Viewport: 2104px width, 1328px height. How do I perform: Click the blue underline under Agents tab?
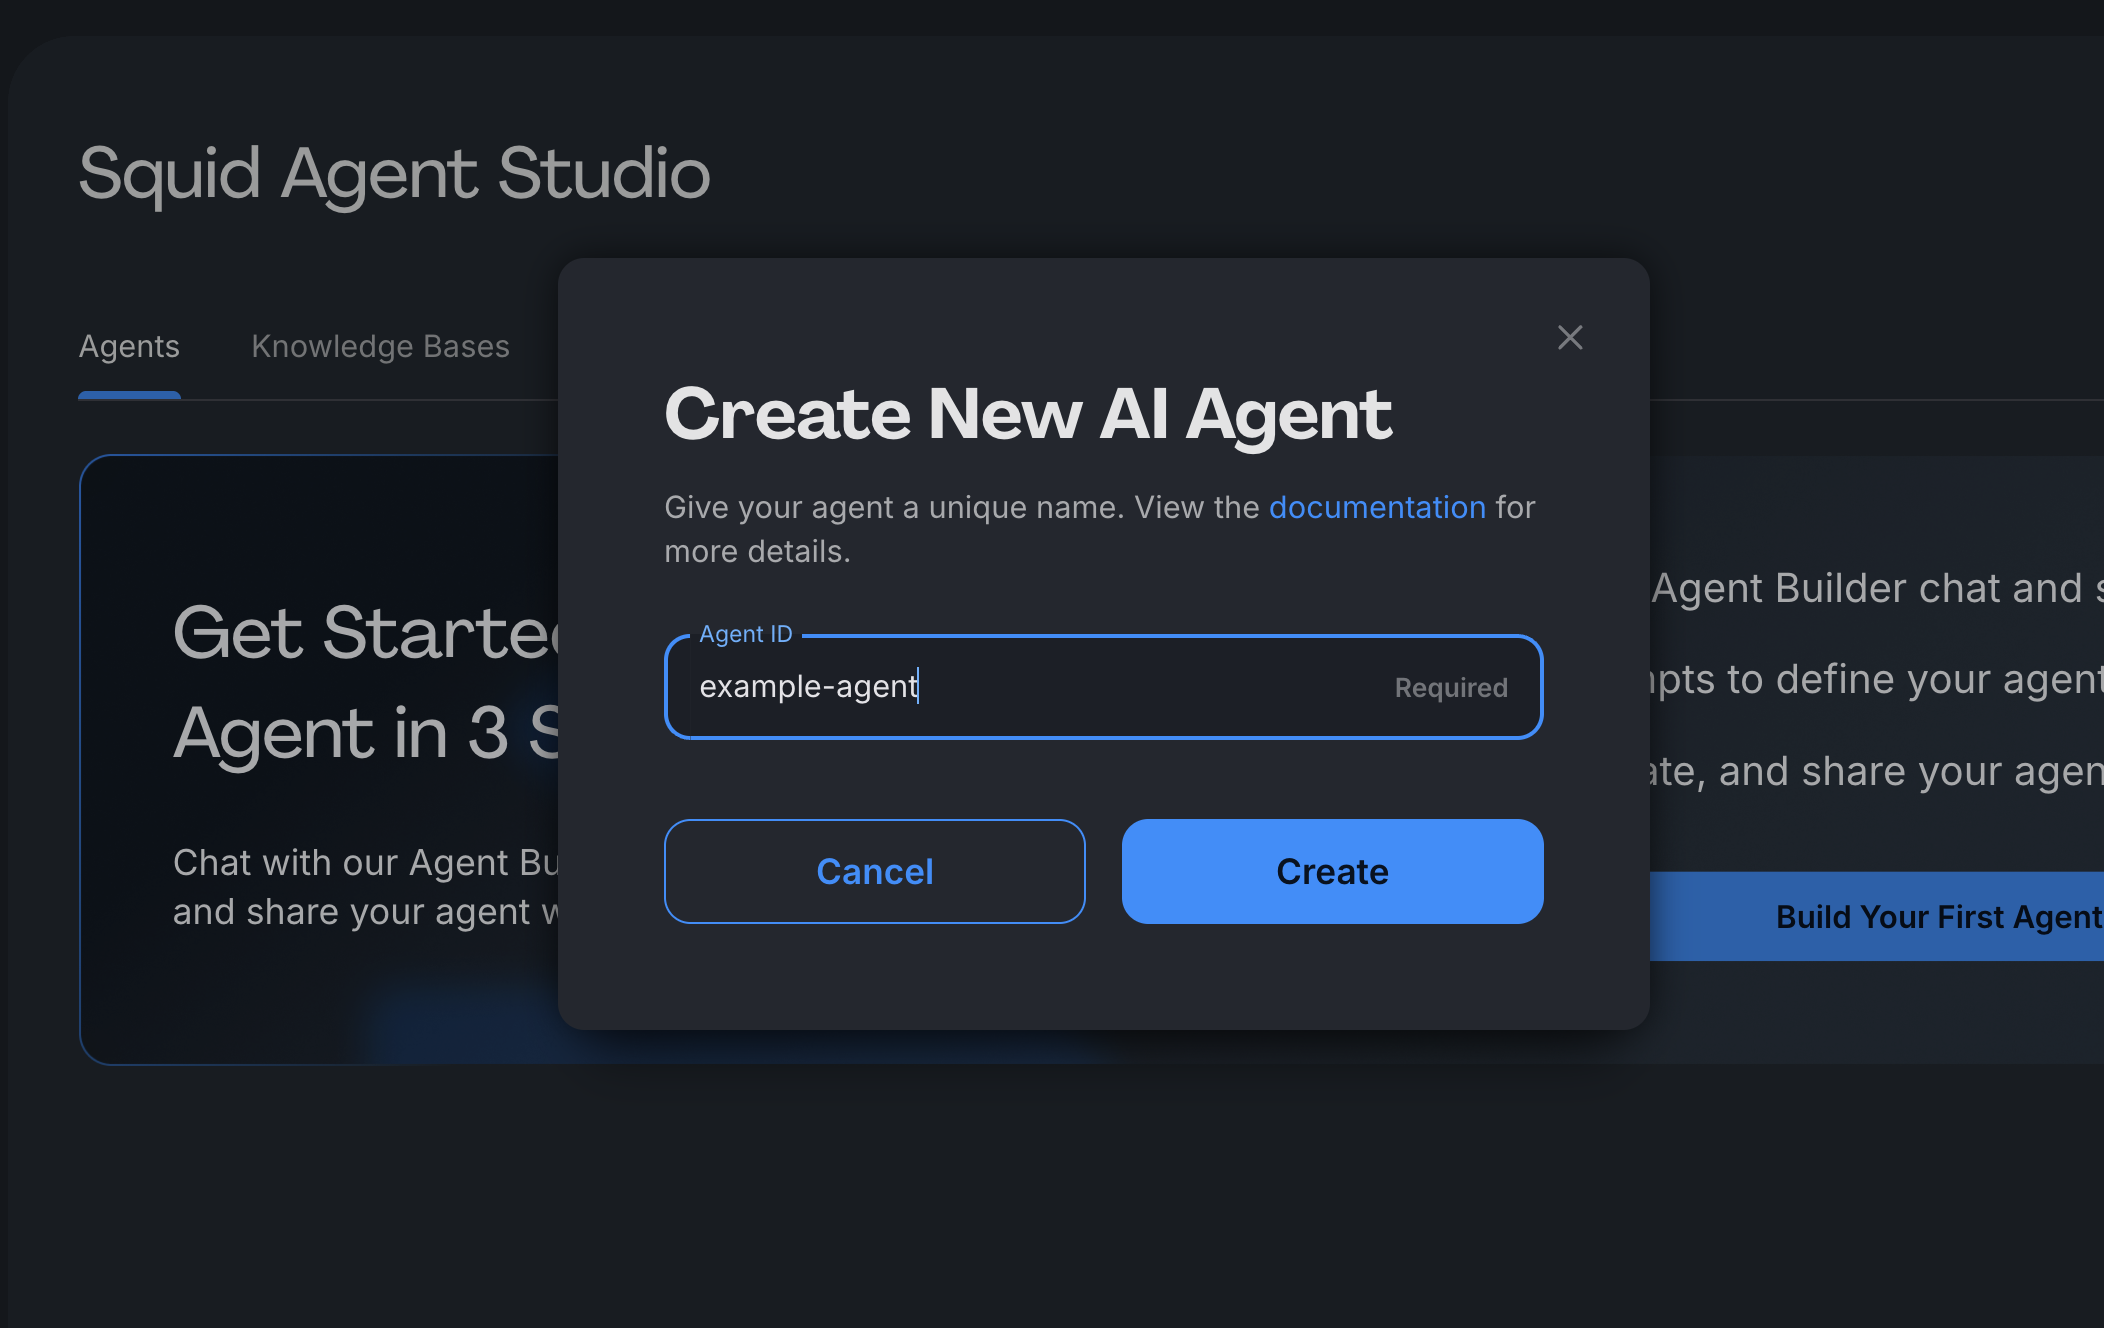[x=129, y=398]
